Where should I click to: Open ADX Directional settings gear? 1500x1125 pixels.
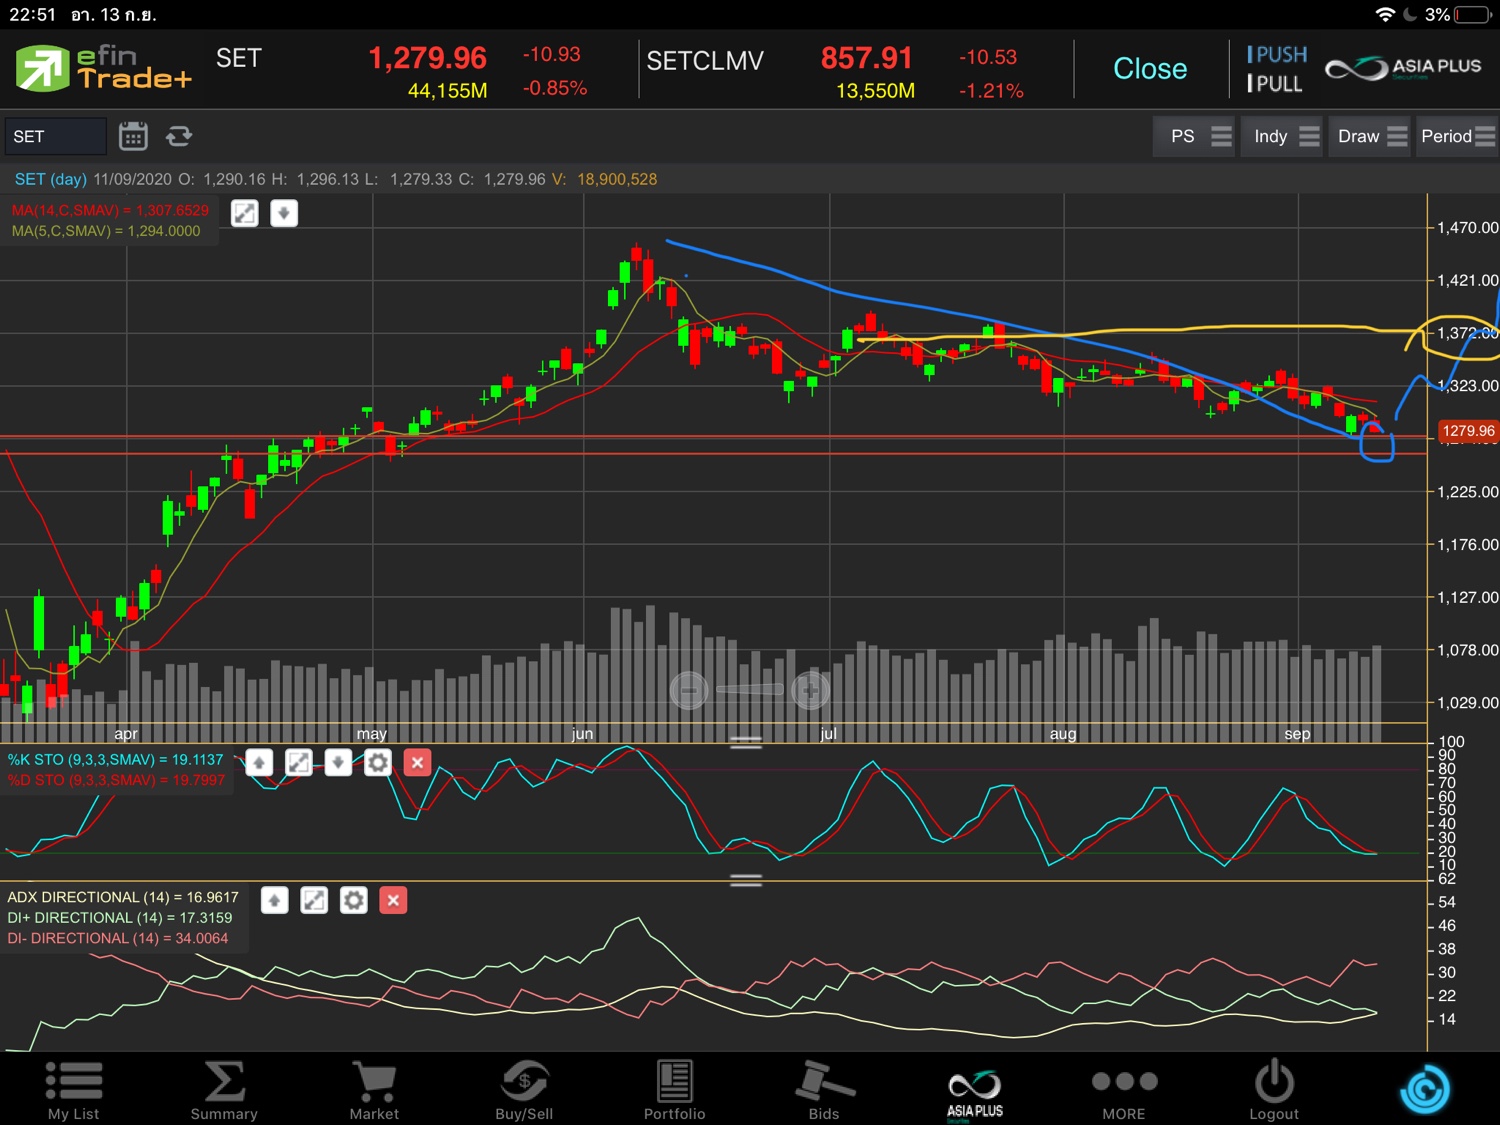[354, 900]
